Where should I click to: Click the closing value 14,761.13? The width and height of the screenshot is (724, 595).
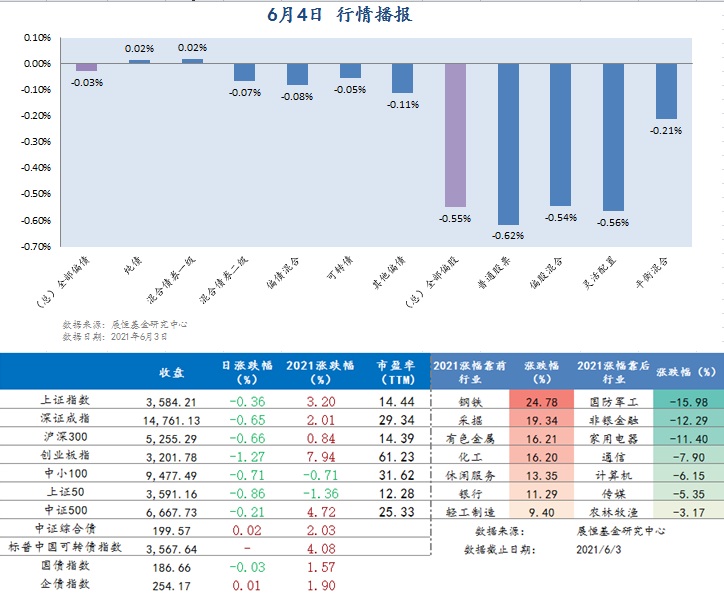pyautogui.click(x=171, y=421)
